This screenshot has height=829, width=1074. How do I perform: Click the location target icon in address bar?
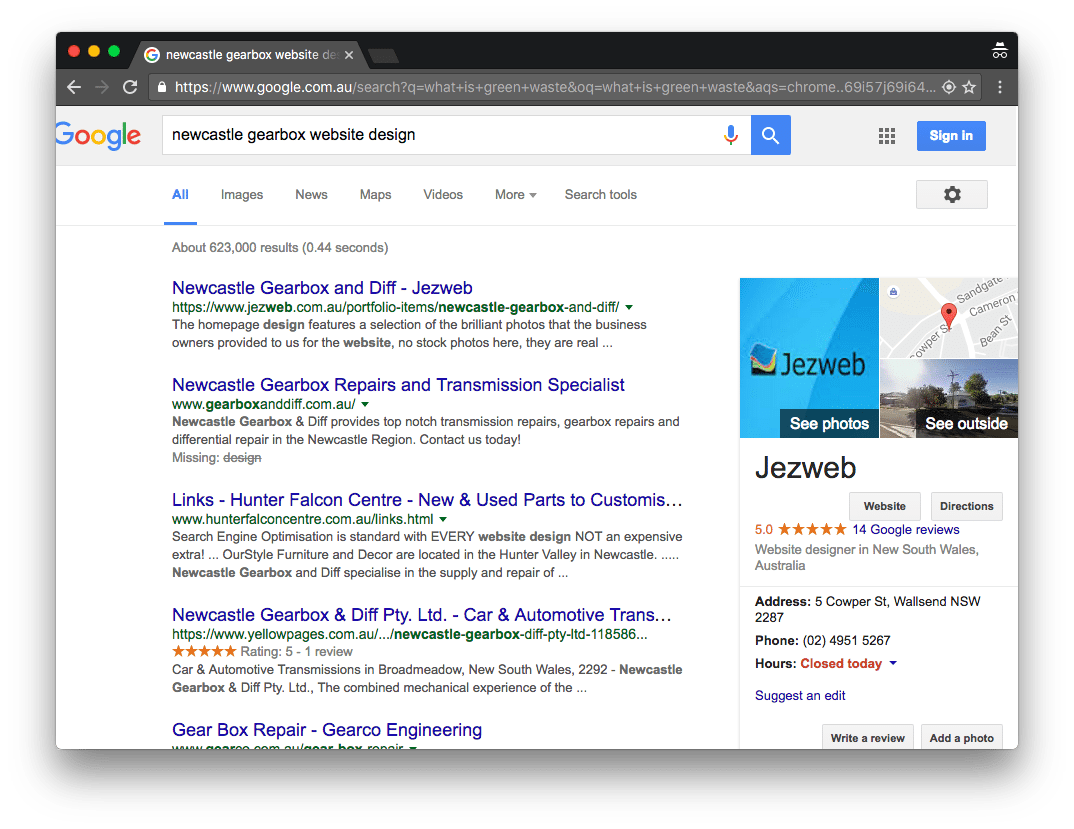coord(949,87)
